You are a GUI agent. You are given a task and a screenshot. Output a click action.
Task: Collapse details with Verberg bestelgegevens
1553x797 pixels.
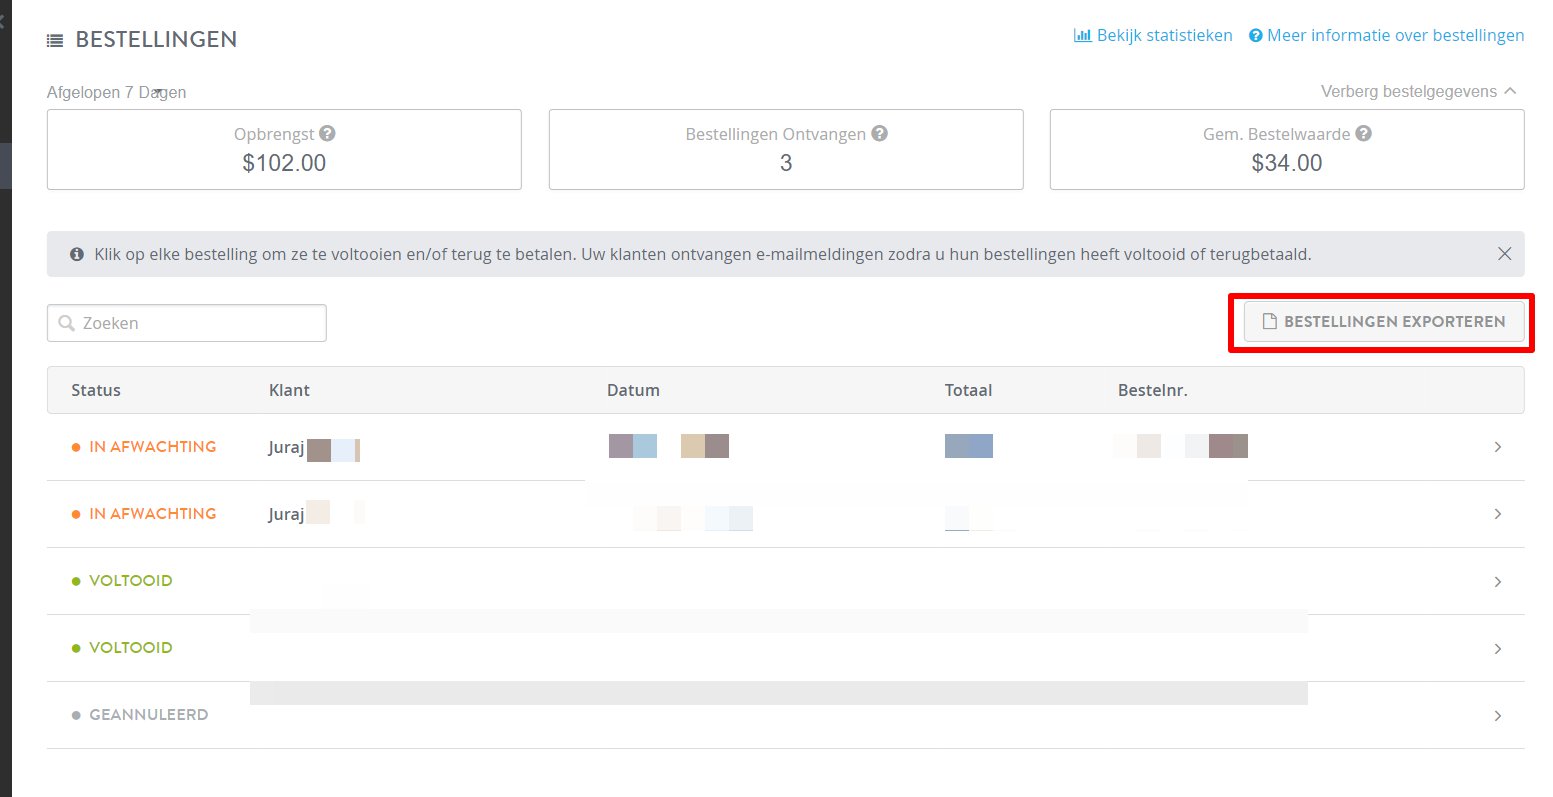coord(1418,91)
